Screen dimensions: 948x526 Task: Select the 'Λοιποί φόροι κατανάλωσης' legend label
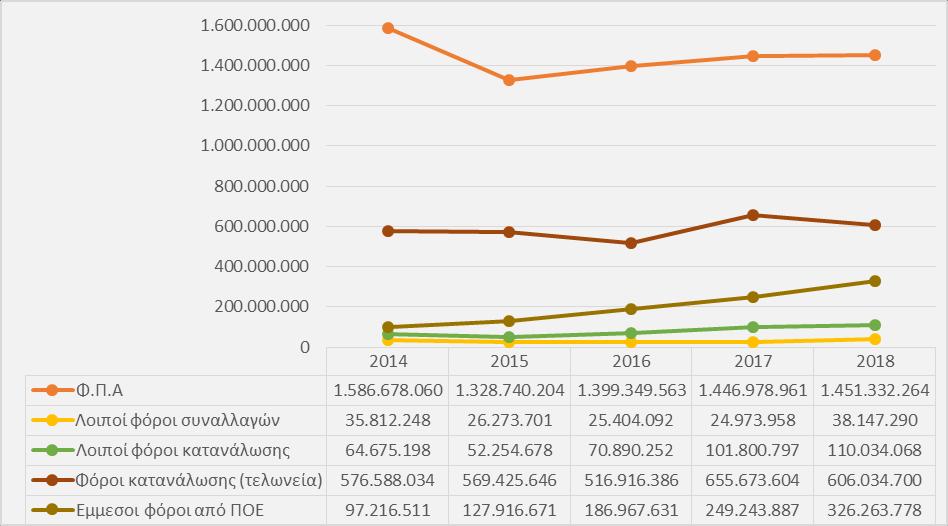(183, 450)
